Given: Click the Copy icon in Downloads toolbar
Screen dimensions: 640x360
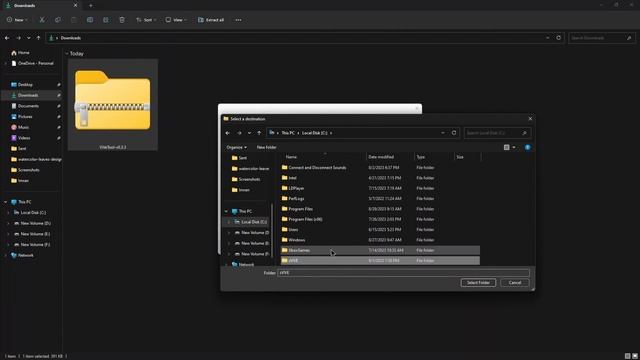Looking at the screenshot, I should point(58,20).
